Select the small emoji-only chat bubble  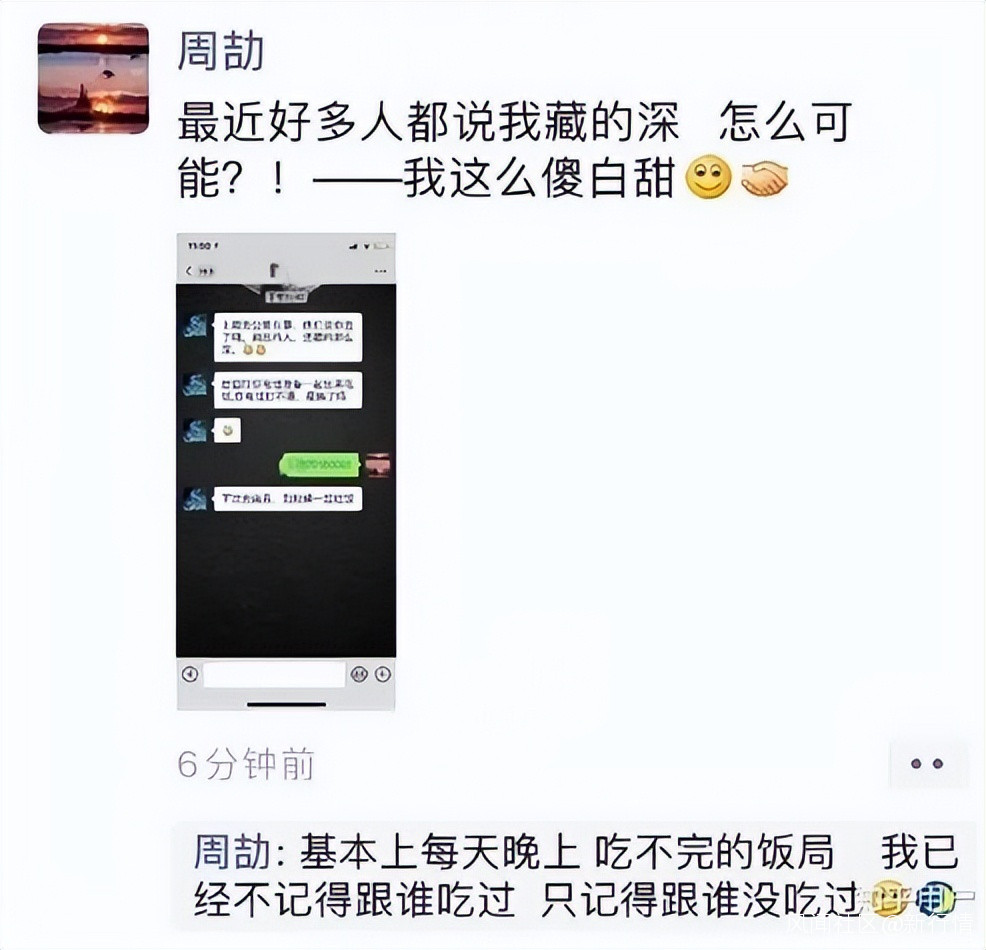tap(227, 431)
